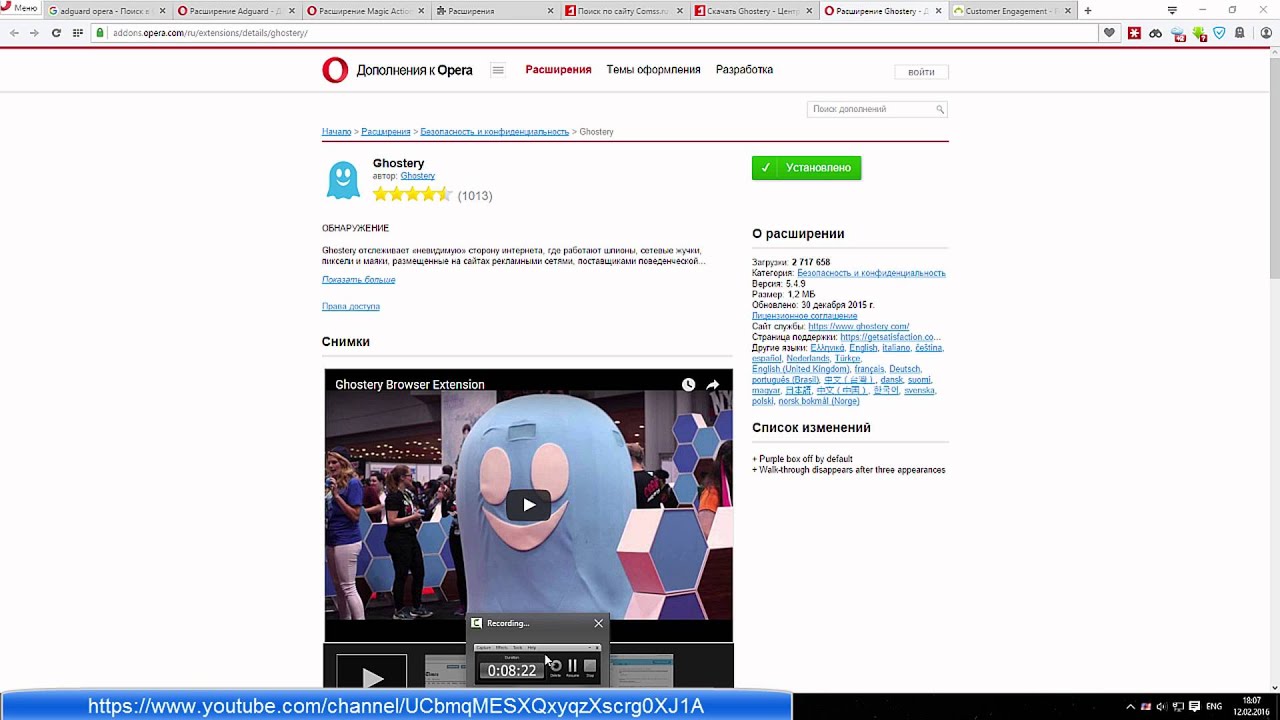Bookmark page with the heart icon
This screenshot has height=720, width=1280.
tap(1109, 33)
